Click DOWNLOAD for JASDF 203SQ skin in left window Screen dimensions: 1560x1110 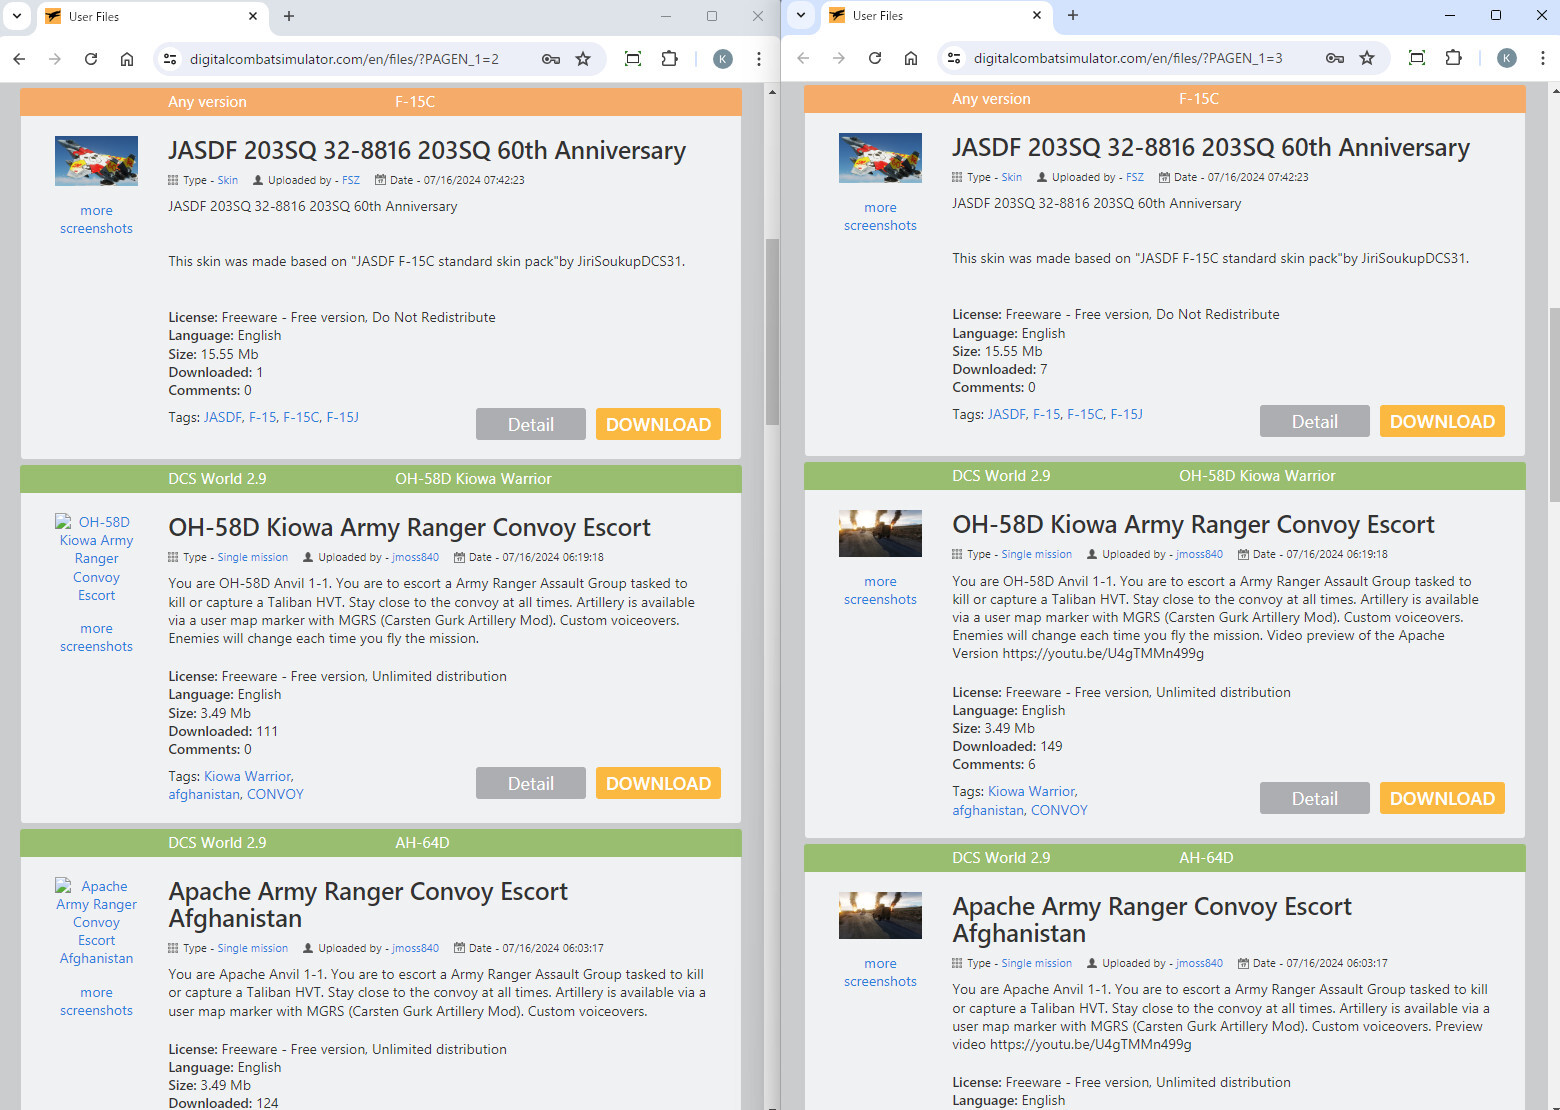coord(658,424)
